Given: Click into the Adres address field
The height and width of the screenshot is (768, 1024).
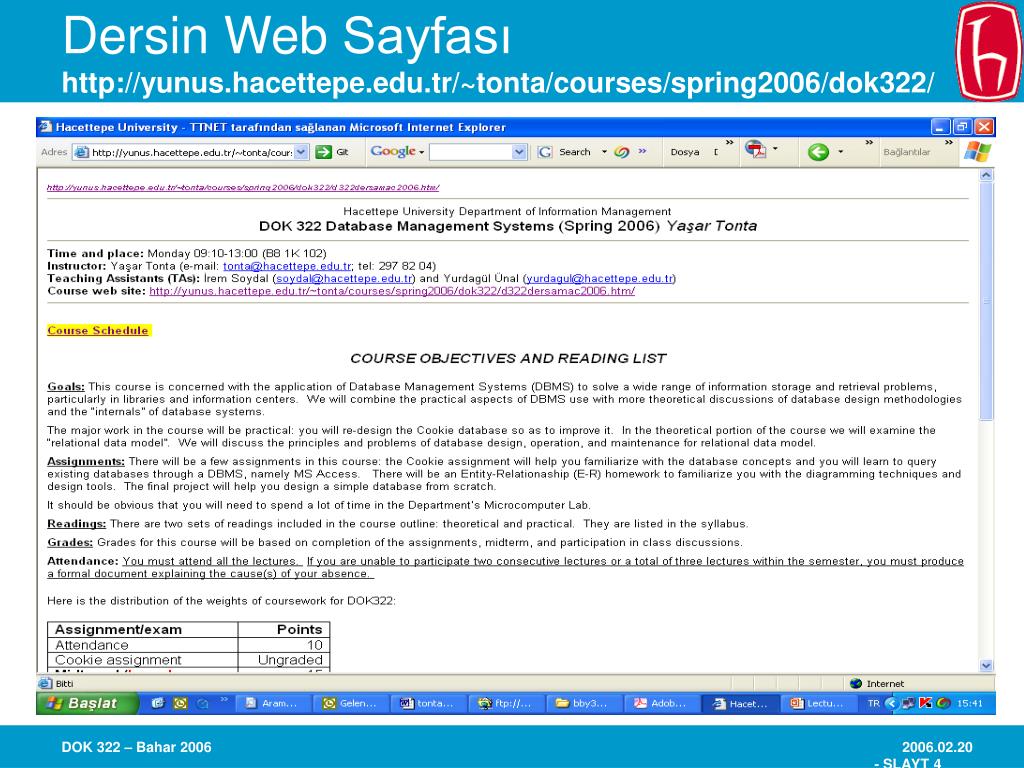Looking at the screenshot, I should point(191,152).
